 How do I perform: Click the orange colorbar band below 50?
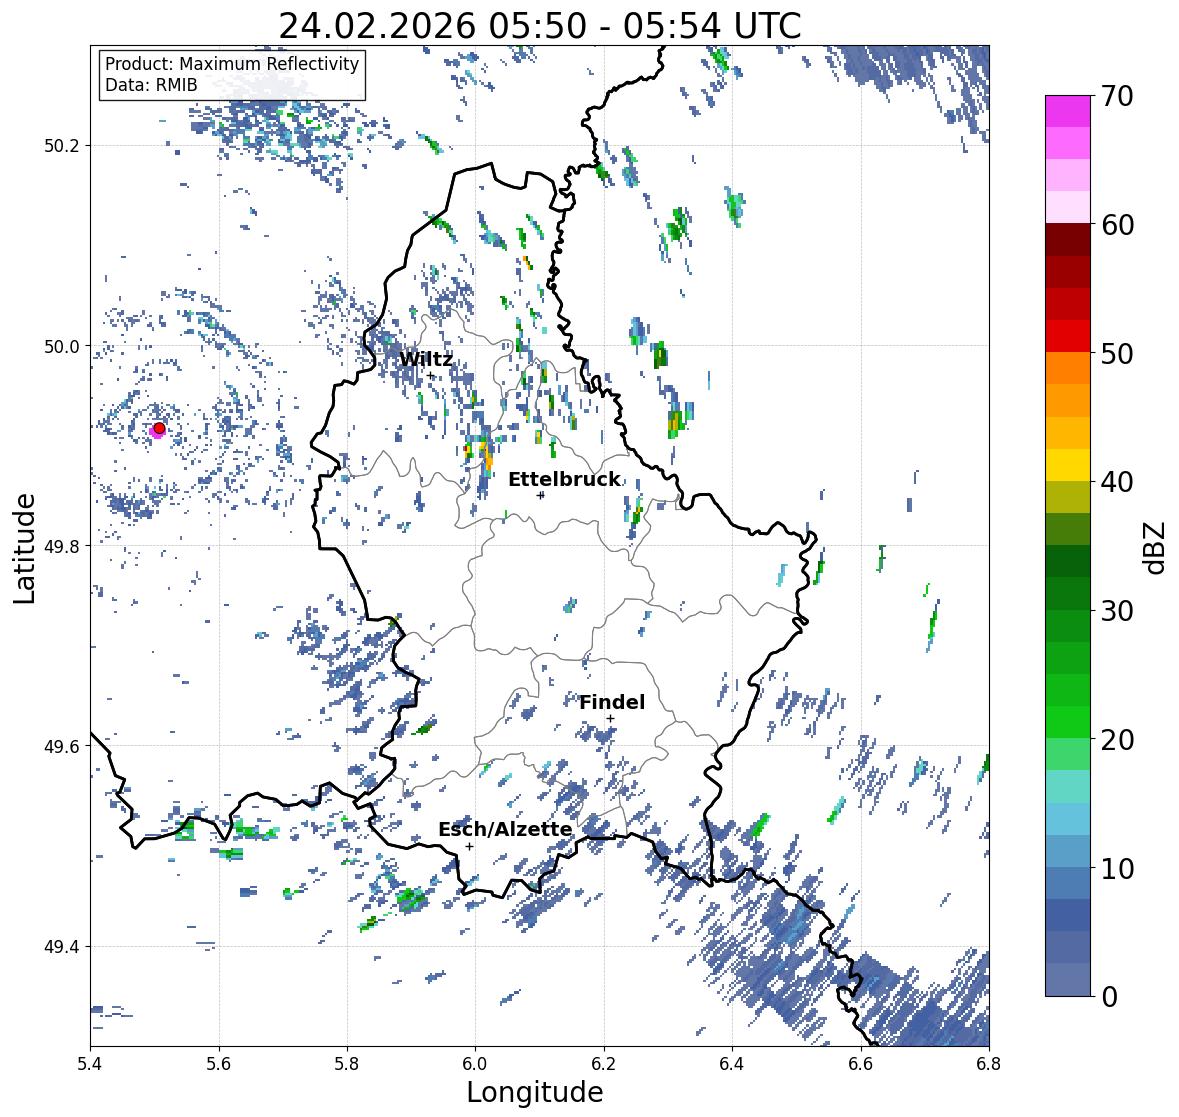1068,368
